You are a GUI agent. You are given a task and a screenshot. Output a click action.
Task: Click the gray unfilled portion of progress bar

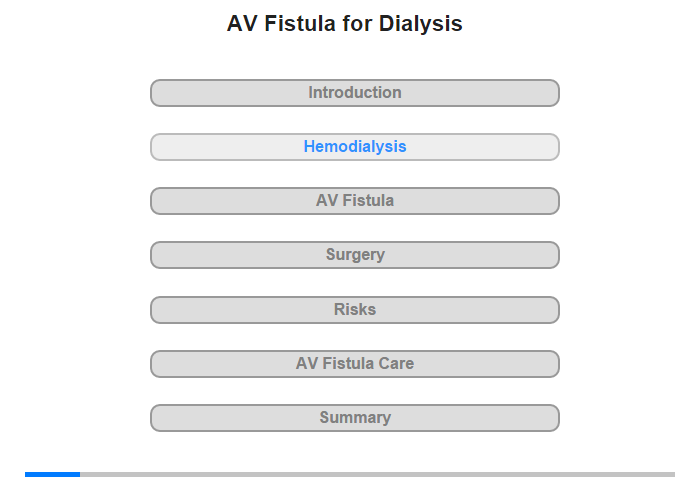[x=377, y=474]
